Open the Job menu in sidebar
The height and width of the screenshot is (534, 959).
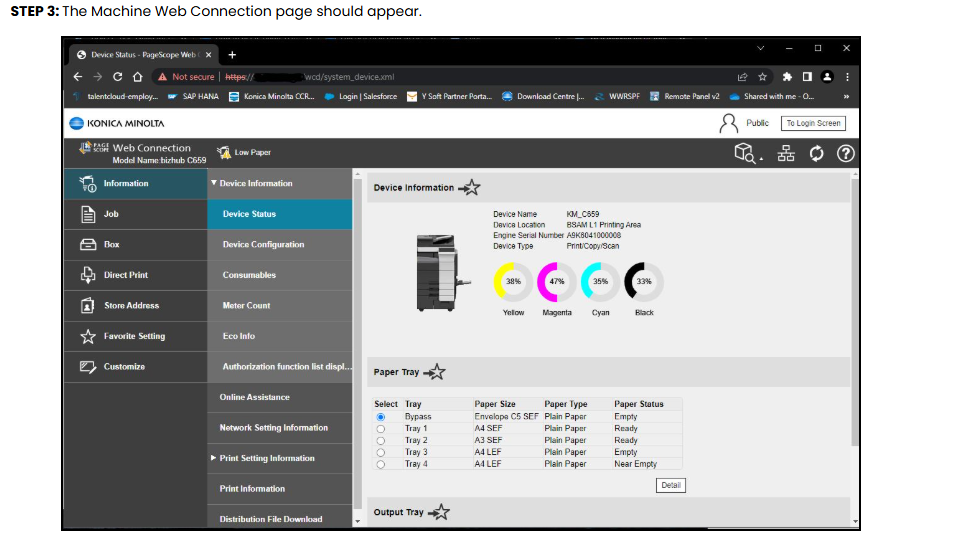pyautogui.click(x=136, y=214)
